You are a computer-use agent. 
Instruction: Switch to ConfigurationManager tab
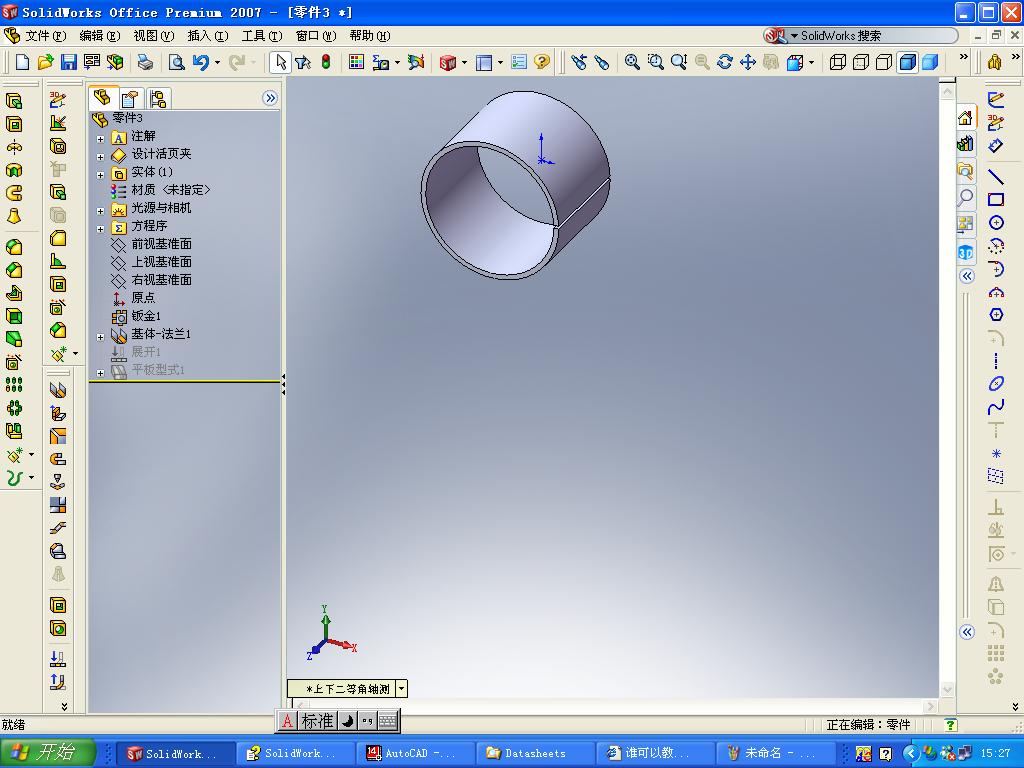tap(158, 99)
